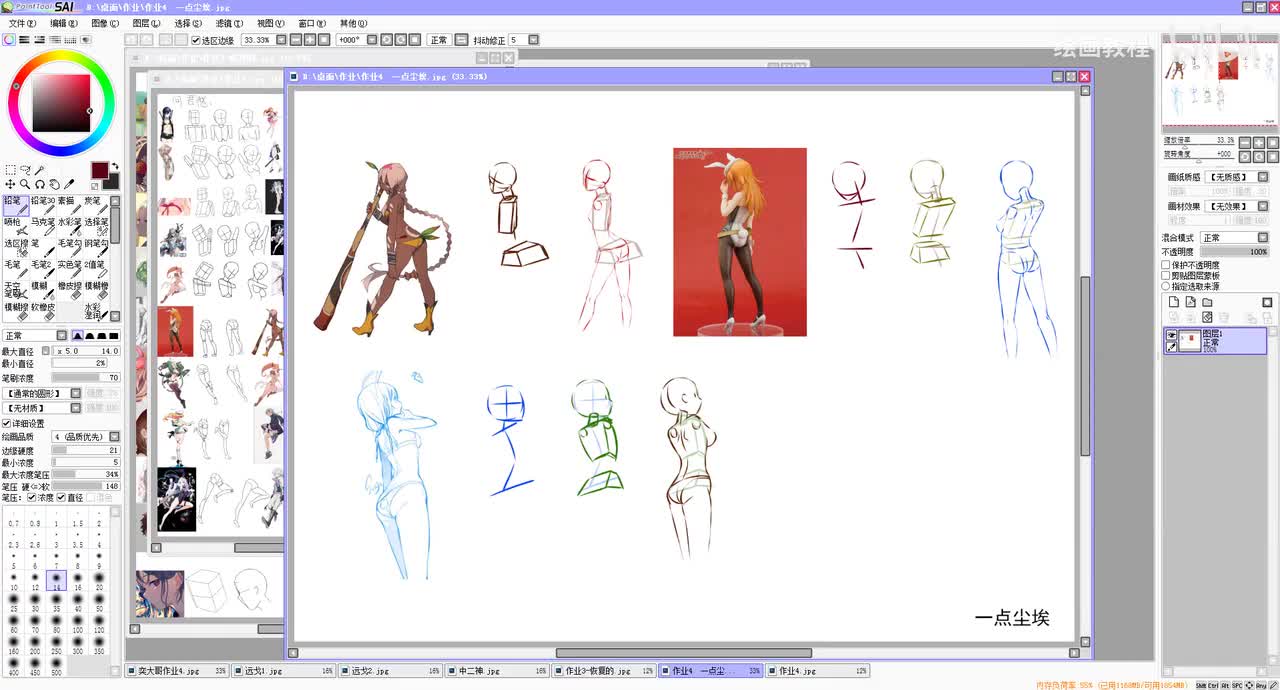Open the 选择 select menu
1280x690 pixels.
point(188,23)
